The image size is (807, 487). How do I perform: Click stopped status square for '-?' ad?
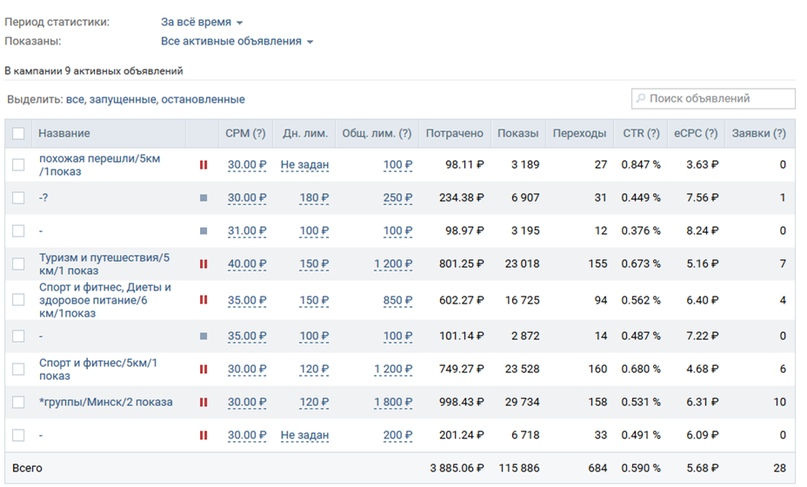pyautogui.click(x=203, y=198)
